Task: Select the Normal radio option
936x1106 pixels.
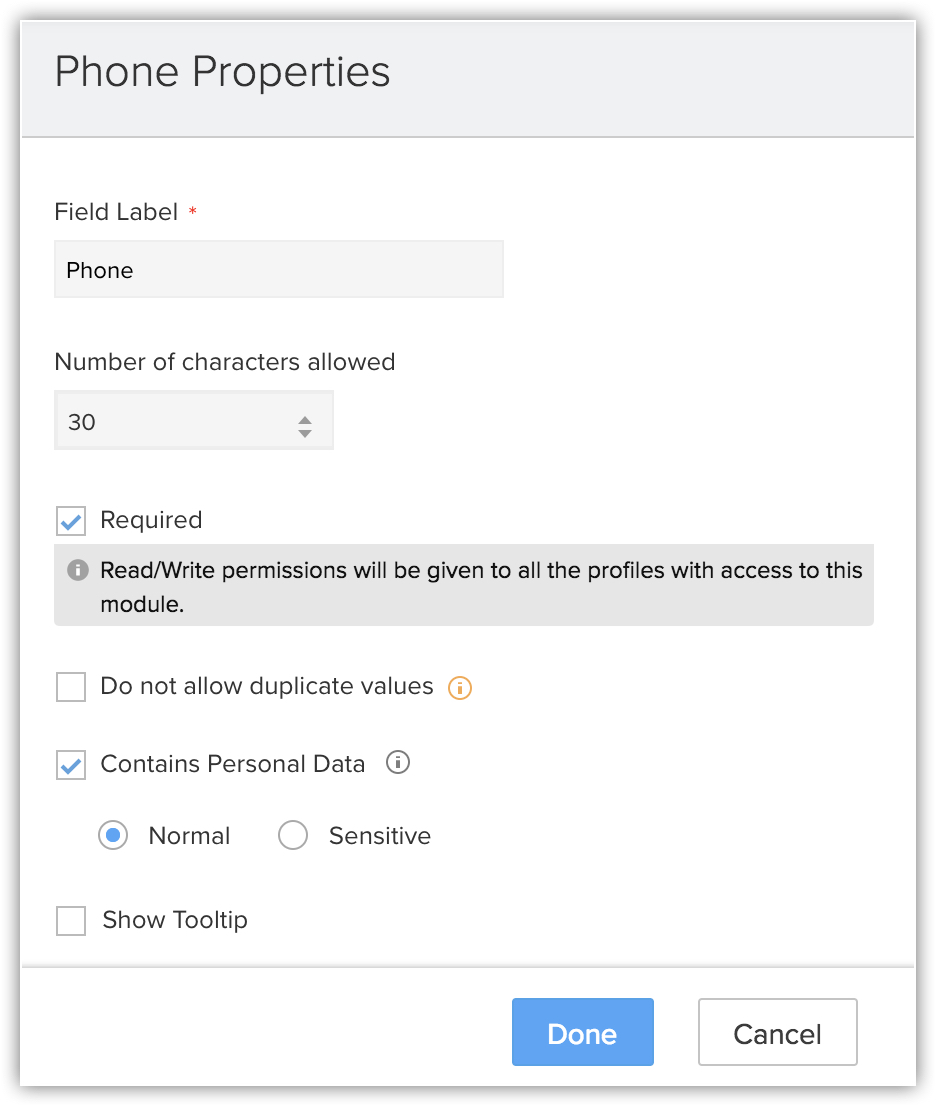Action: coord(113,835)
